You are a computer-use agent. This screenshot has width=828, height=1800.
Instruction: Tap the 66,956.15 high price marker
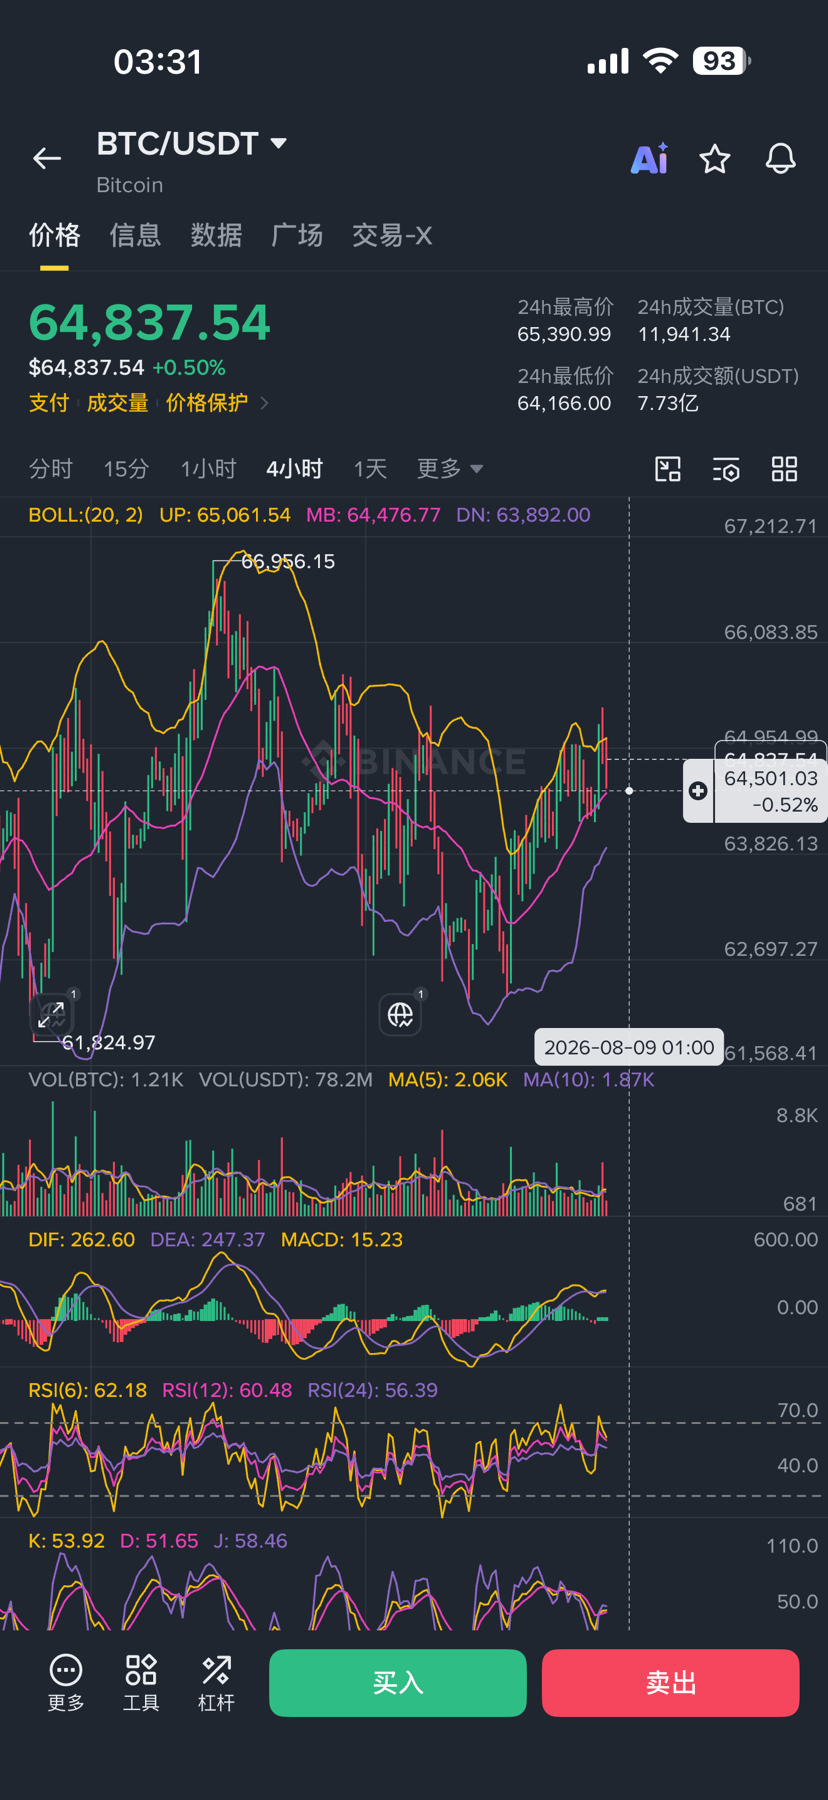tap(288, 561)
